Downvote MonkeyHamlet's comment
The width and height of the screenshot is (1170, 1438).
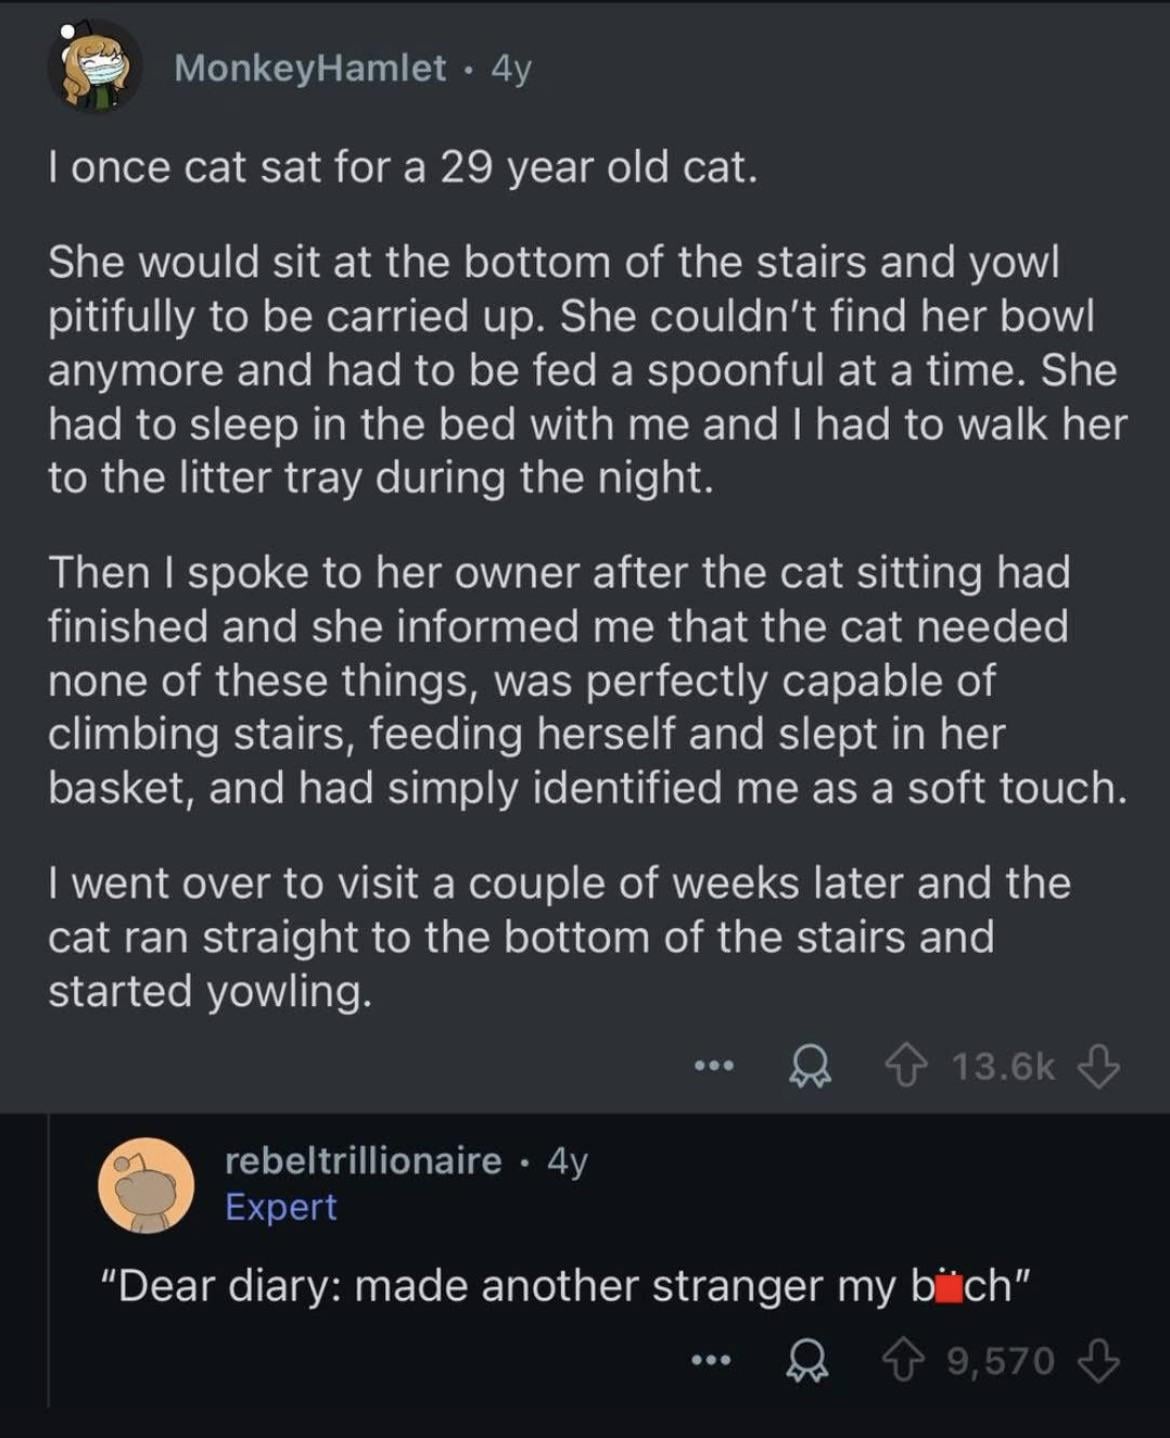pos(1098,1066)
